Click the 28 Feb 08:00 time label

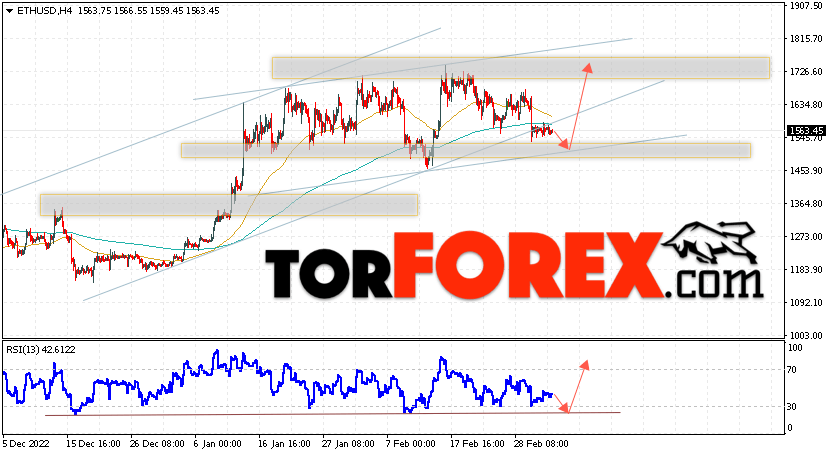point(541,443)
